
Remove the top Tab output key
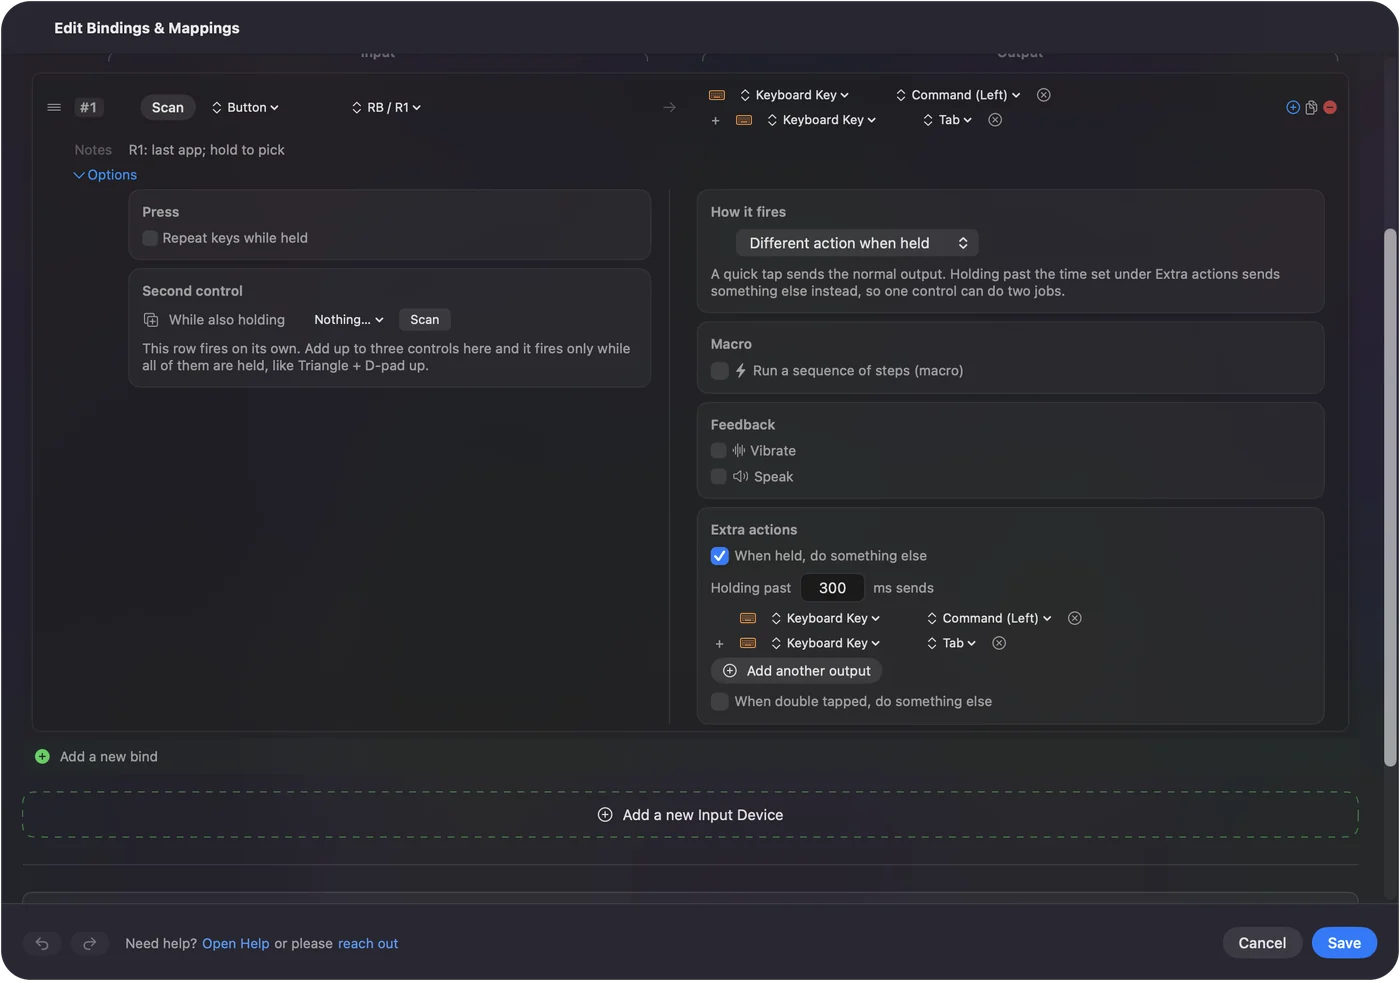coord(995,120)
